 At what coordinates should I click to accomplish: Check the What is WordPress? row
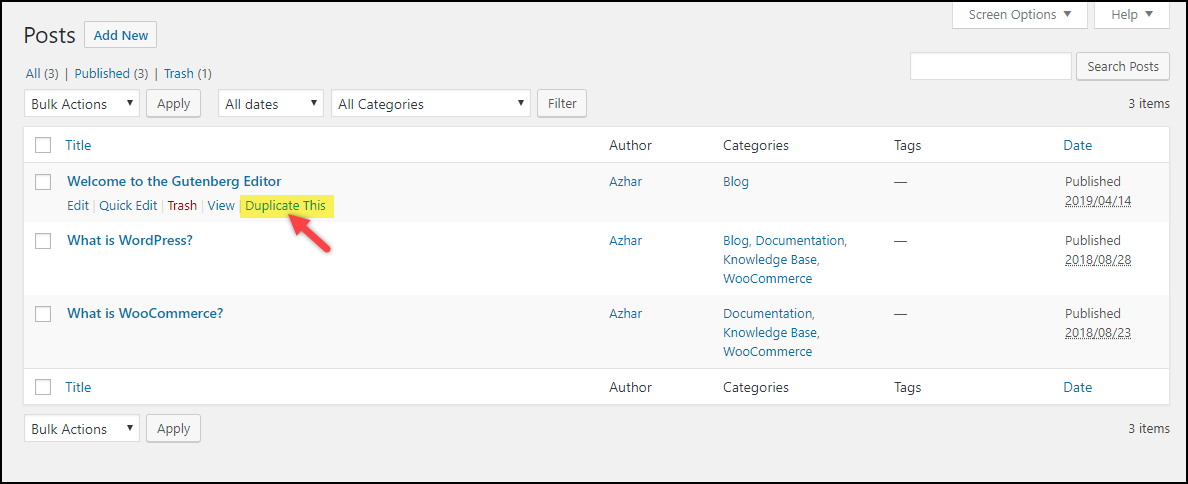(43, 241)
